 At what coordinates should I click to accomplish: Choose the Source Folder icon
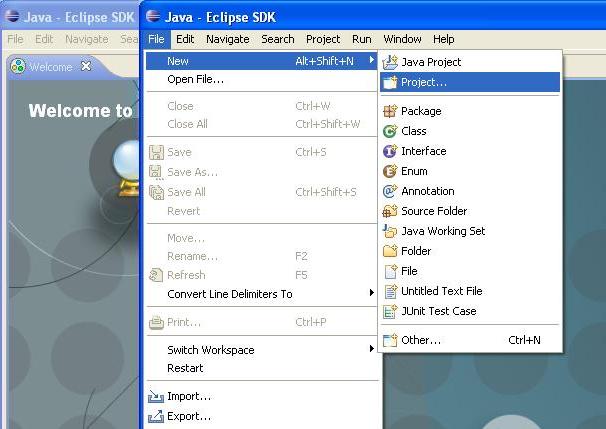pyautogui.click(x=390, y=211)
